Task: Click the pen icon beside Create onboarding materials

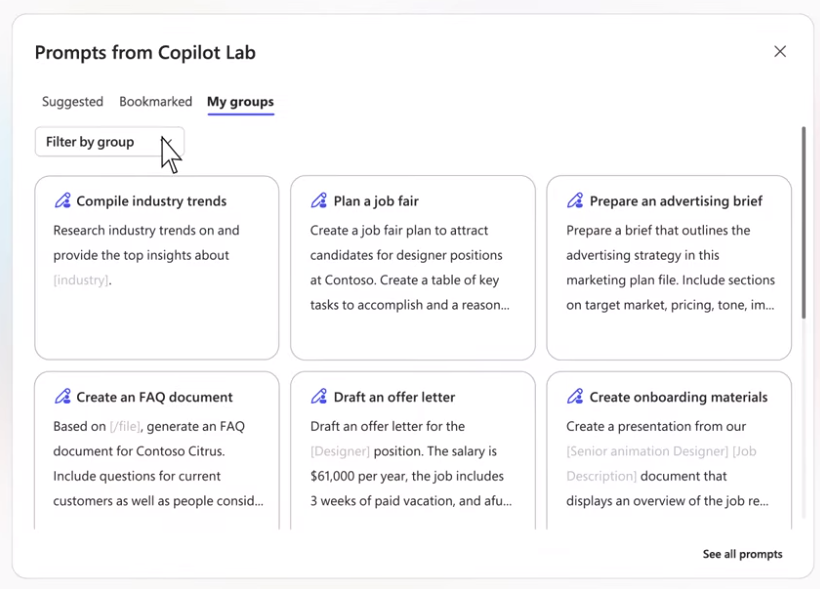Action: point(575,397)
